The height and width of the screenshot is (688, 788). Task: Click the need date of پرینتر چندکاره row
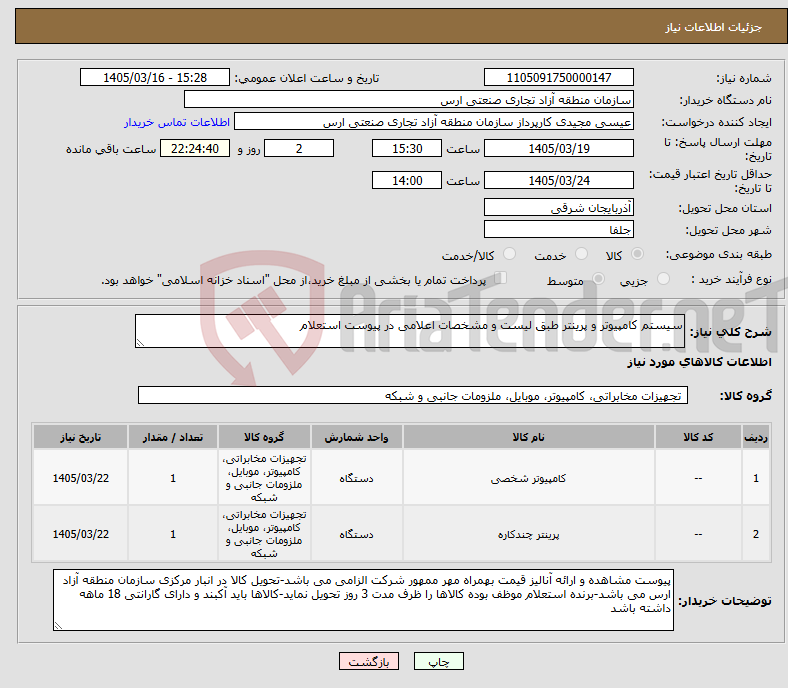pos(80,534)
